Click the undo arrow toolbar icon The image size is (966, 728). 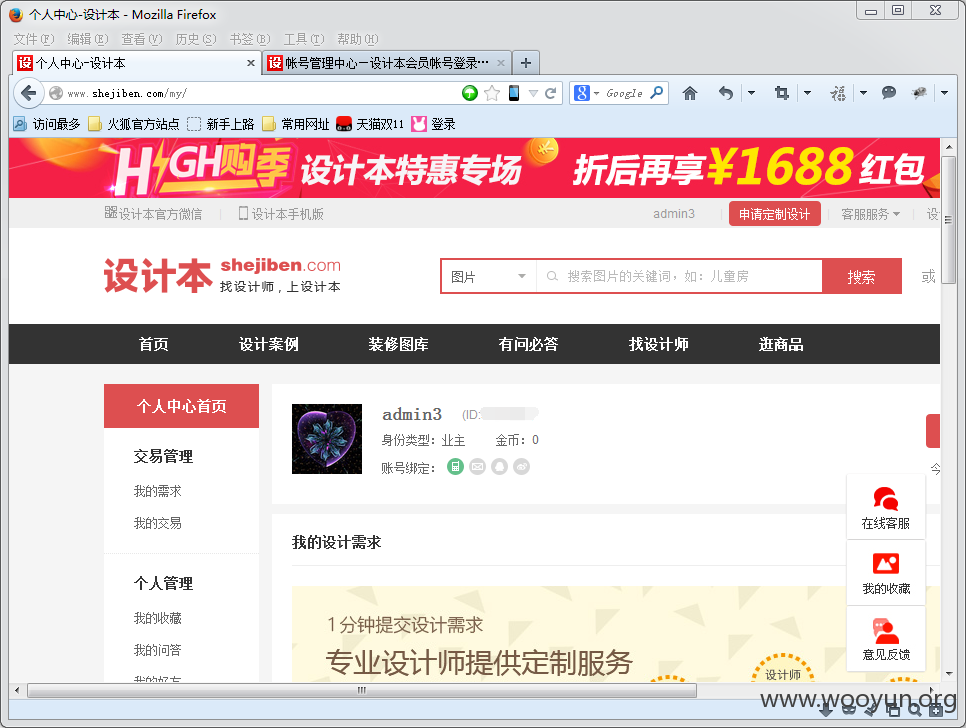click(726, 93)
